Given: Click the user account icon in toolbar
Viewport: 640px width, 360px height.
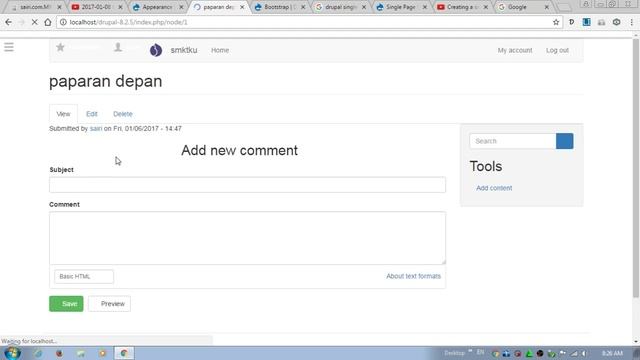Looking at the screenshot, I should [118, 47].
